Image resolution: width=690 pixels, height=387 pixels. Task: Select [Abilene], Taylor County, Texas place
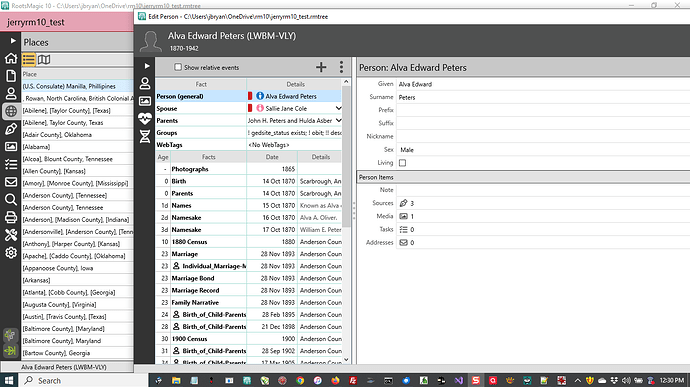(77, 122)
